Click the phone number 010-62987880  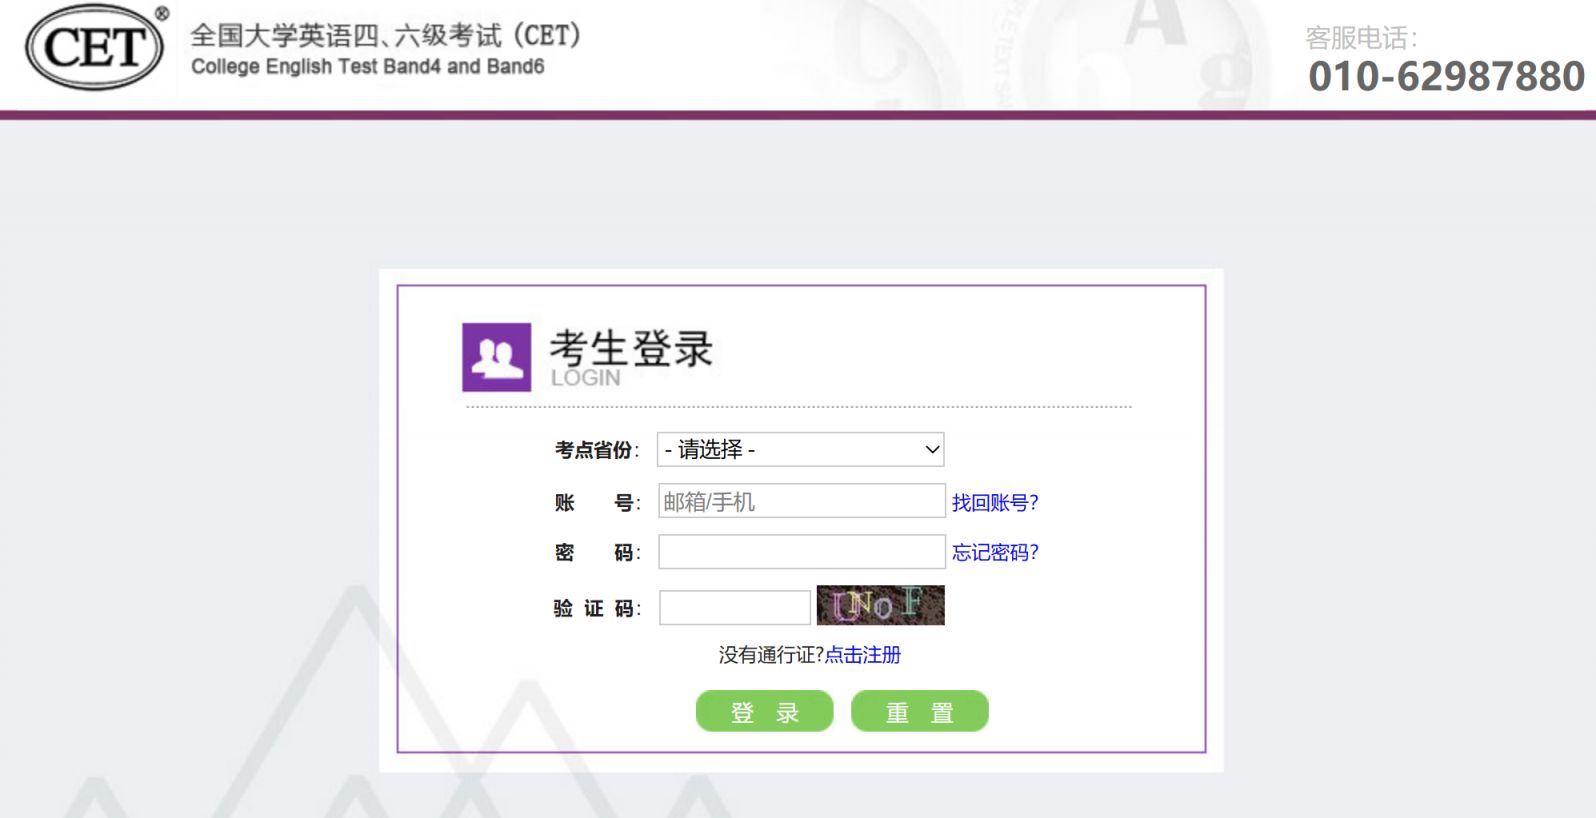click(1446, 76)
